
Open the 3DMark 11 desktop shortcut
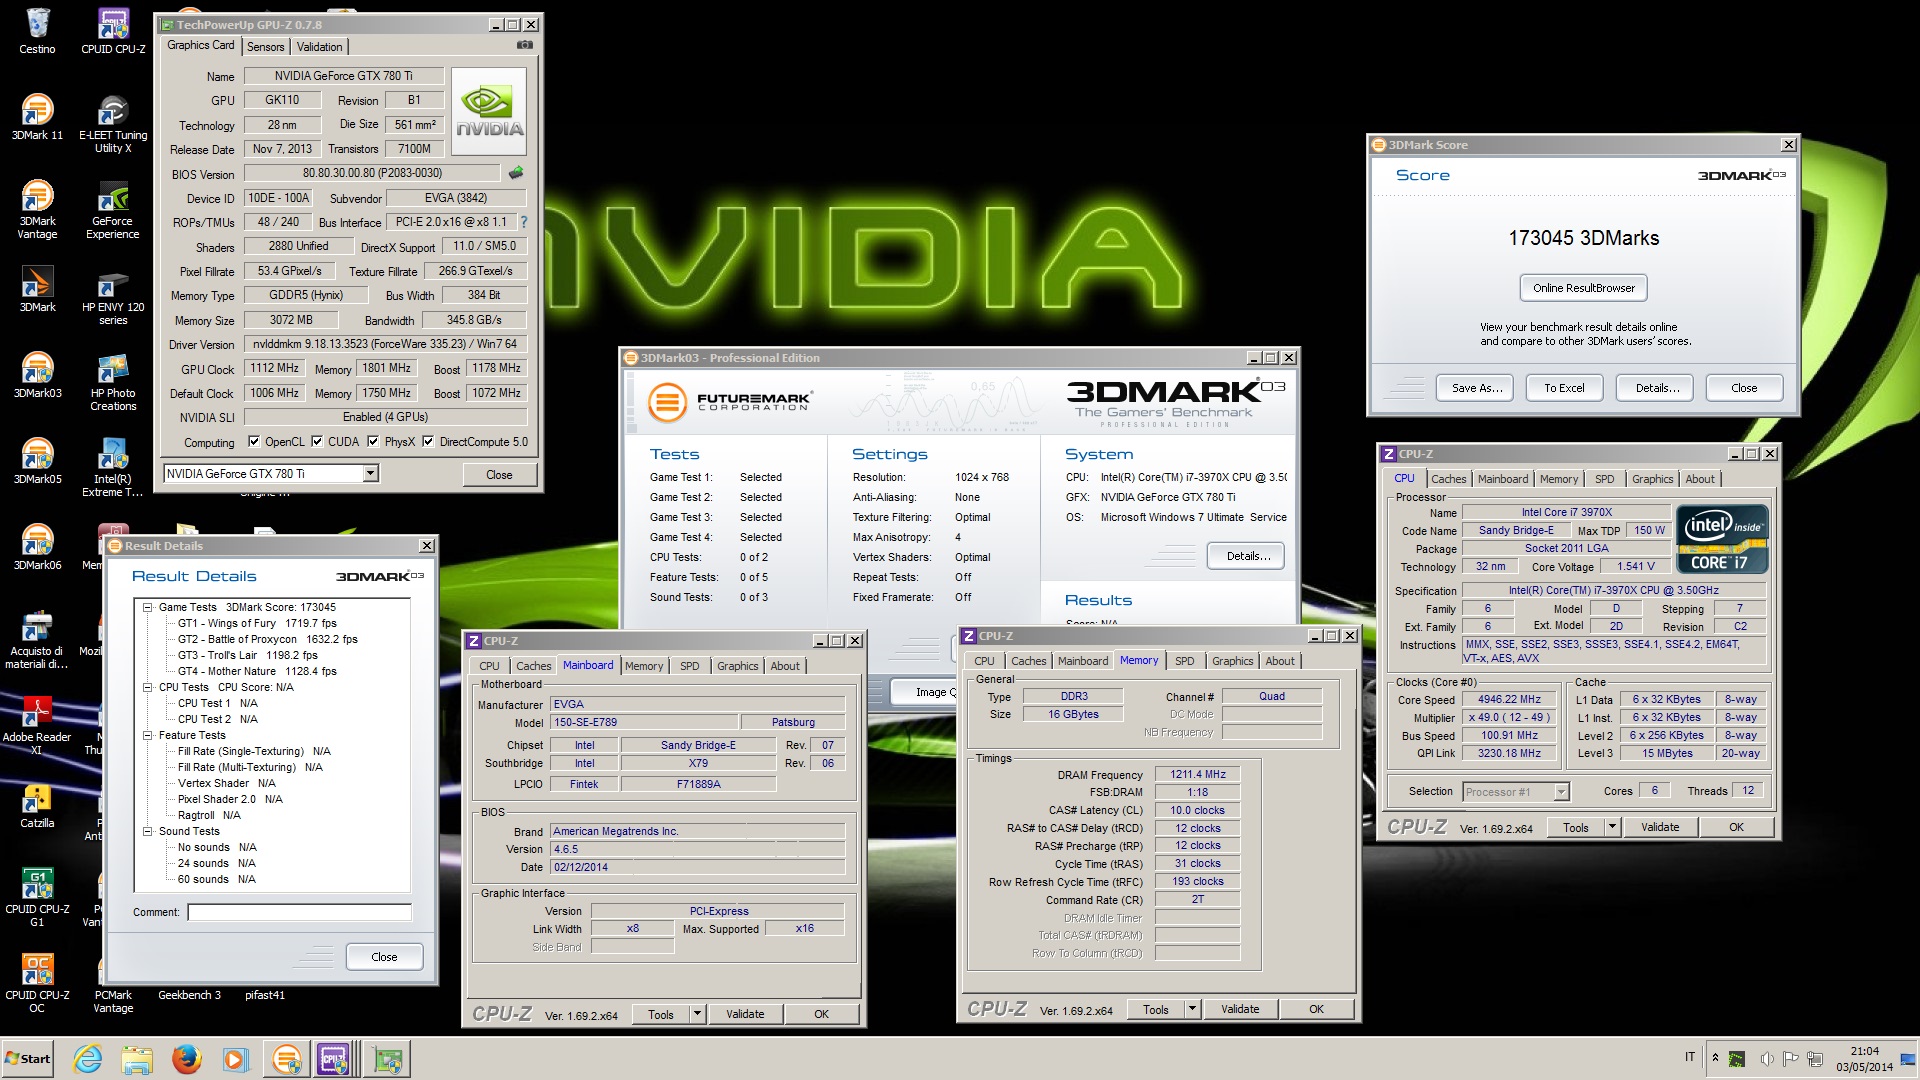37,116
